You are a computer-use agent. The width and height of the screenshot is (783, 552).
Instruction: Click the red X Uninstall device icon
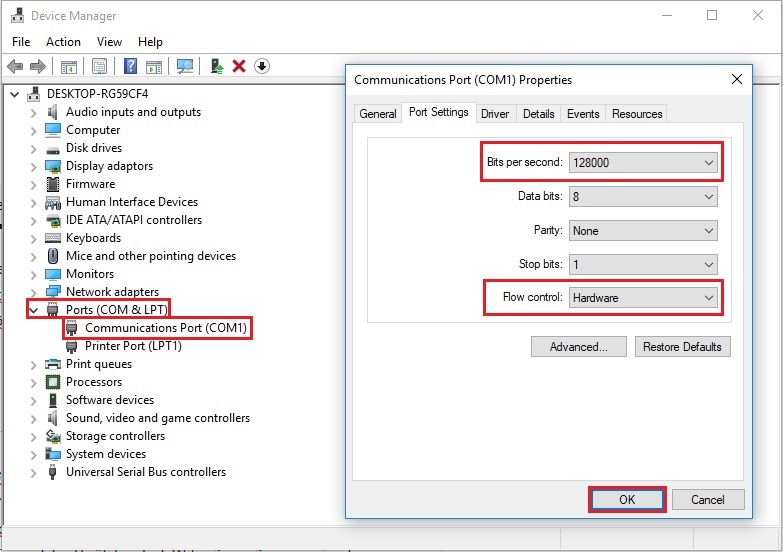click(239, 66)
